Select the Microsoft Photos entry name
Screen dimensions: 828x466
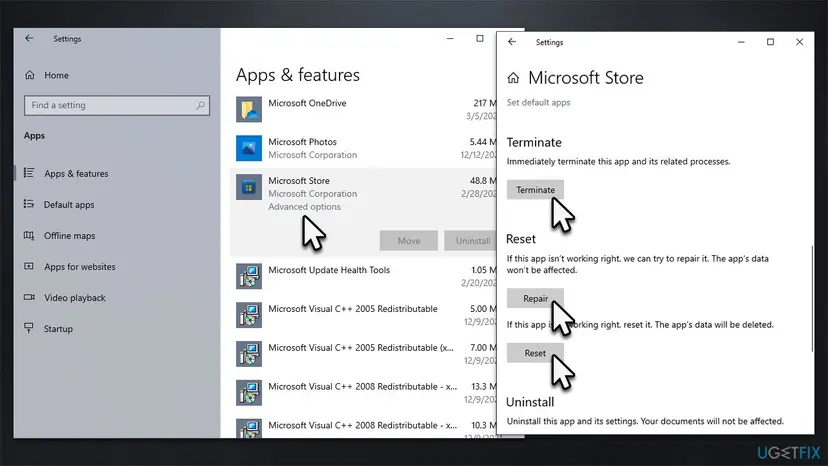point(302,142)
